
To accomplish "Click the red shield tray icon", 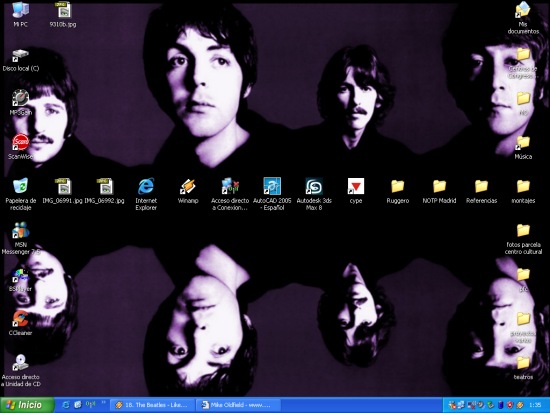I will point(510,405).
